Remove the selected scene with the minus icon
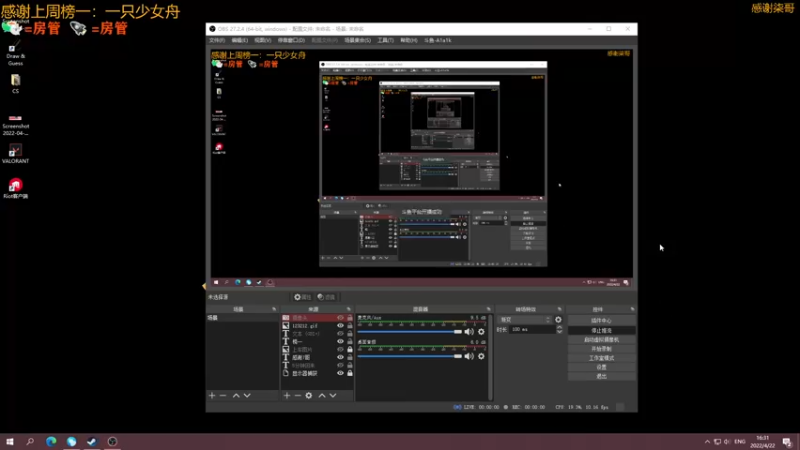The width and height of the screenshot is (800, 450). [223, 395]
